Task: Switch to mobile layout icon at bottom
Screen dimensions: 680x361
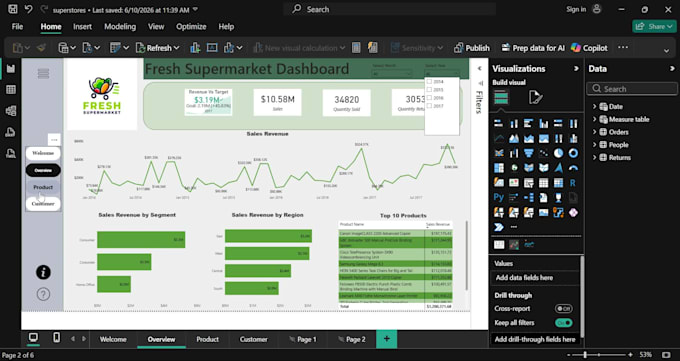Action: (56, 338)
